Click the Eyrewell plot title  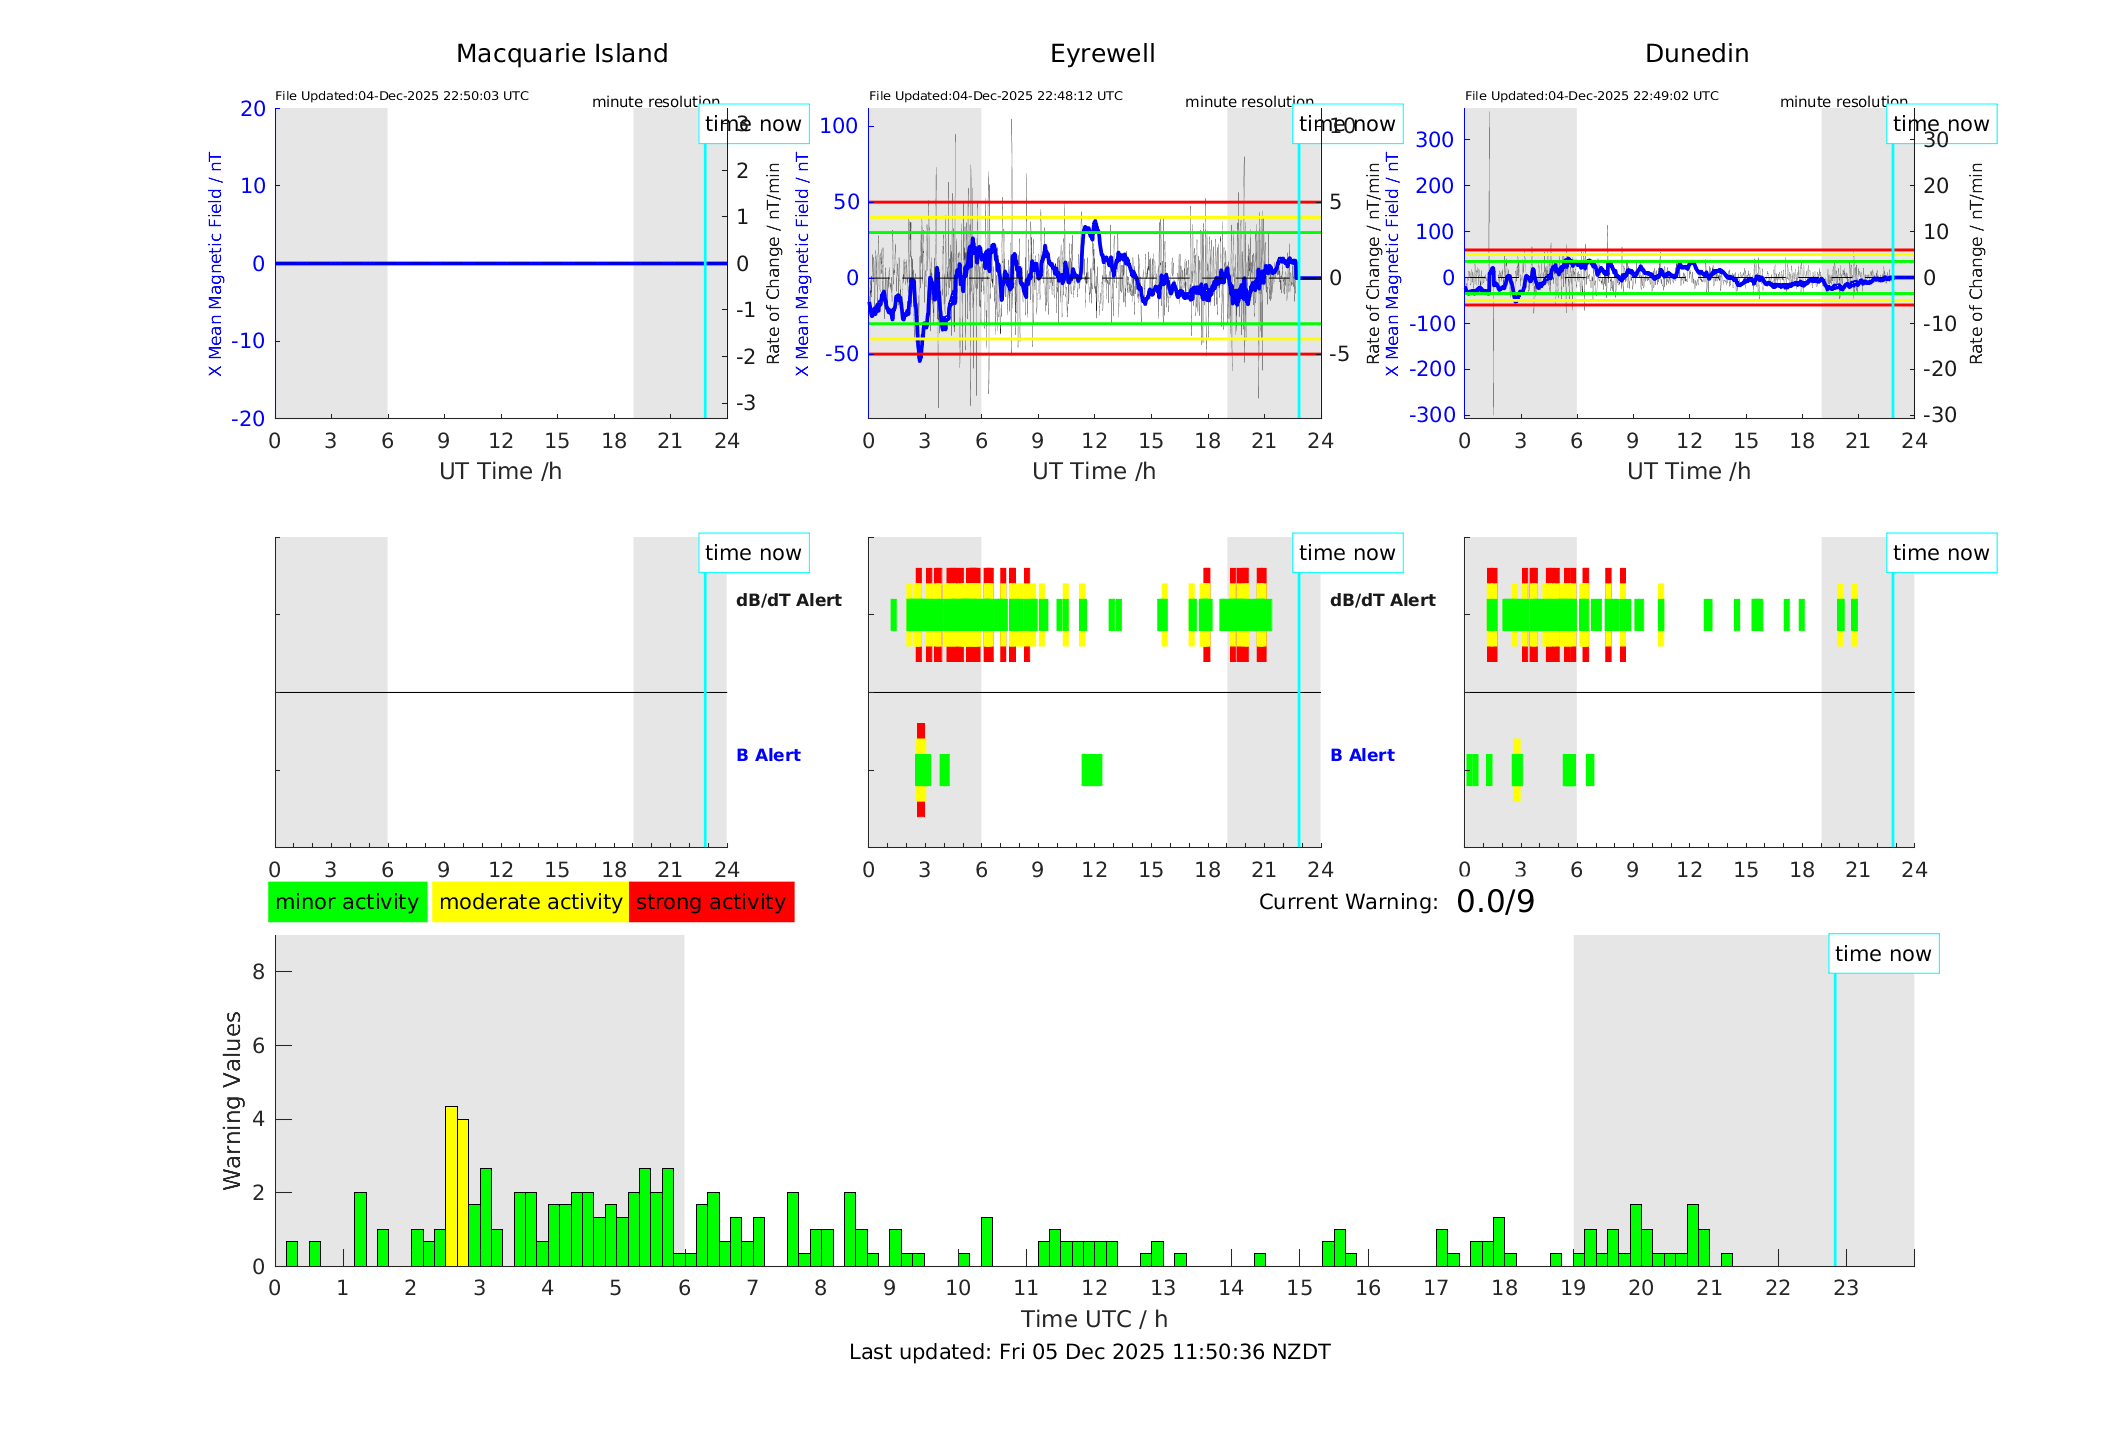click(1102, 54)
